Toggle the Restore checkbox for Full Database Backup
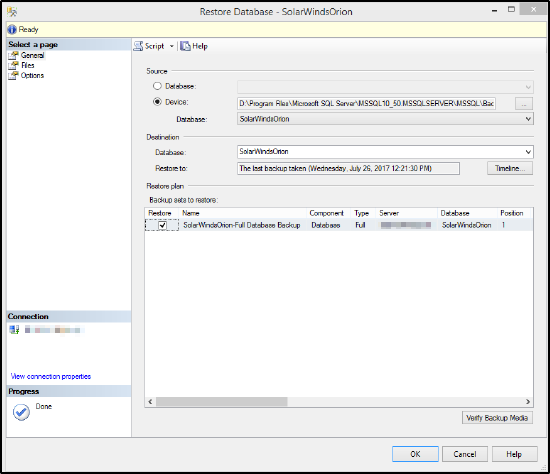The image size is (550, 474). 162,225
